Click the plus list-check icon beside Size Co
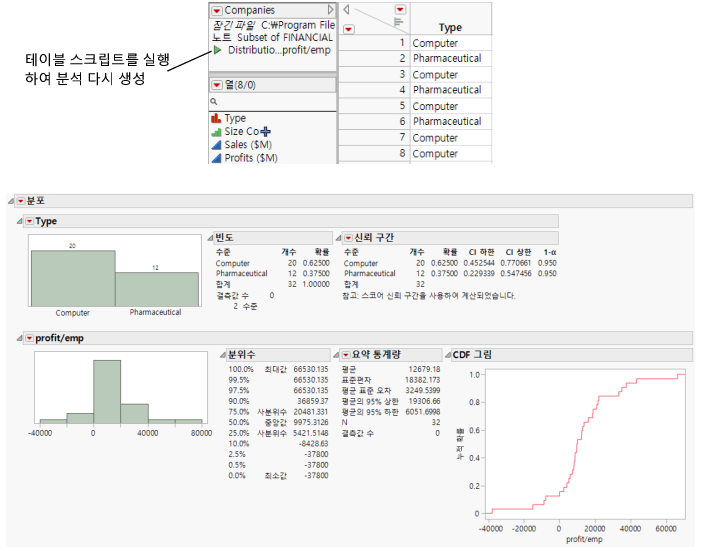This screenshot has width=706, height=551. 266,131
